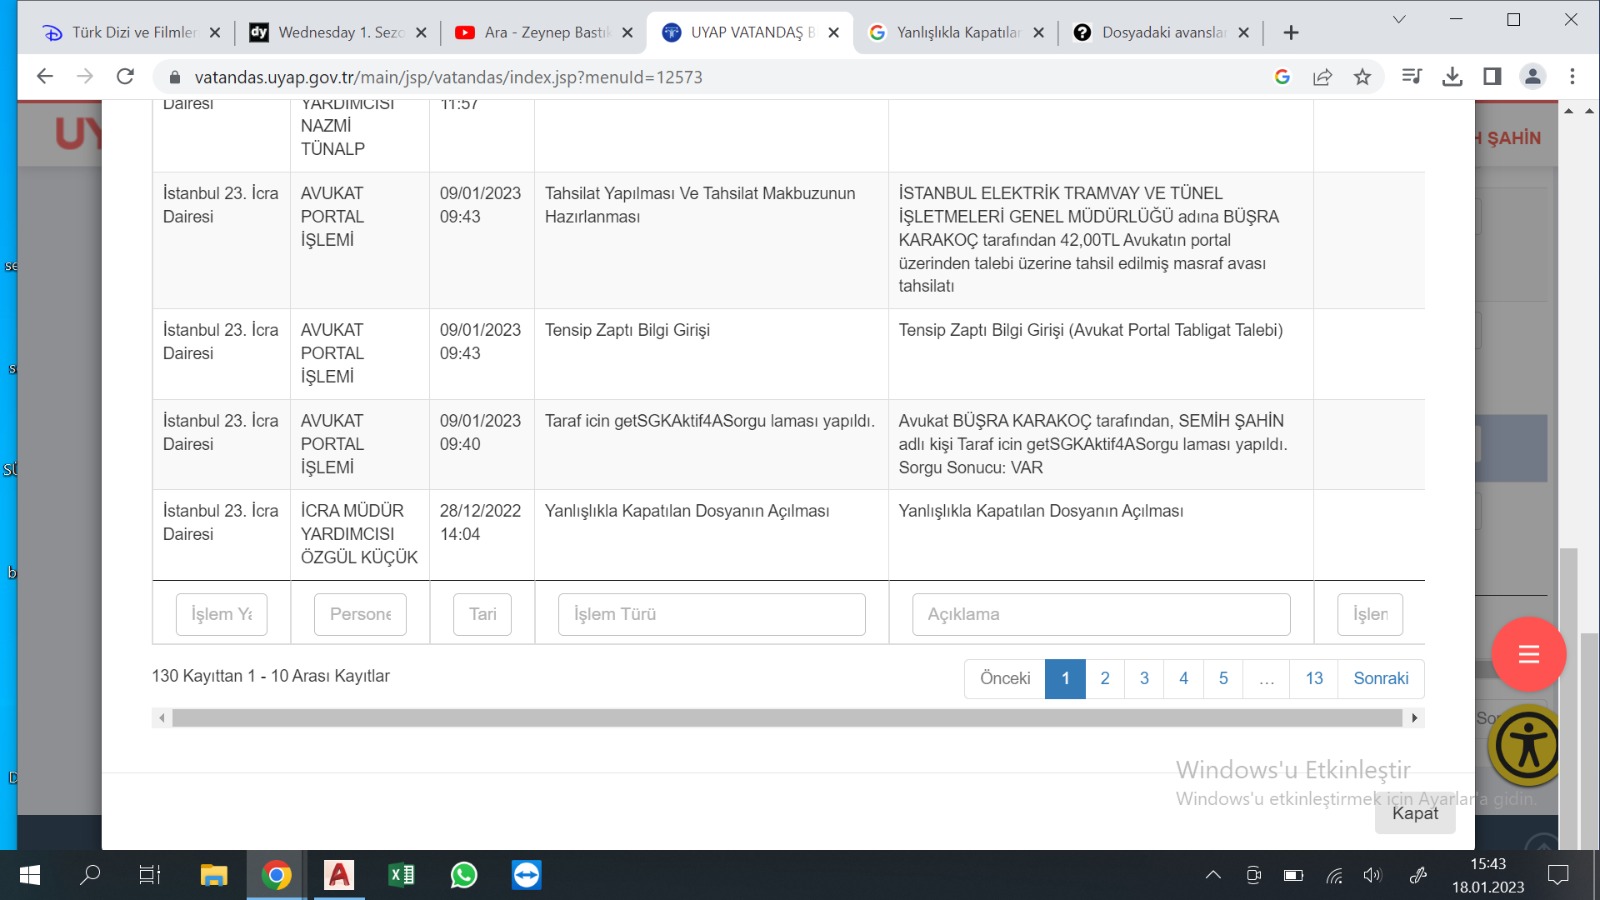Click the table horizontal scrollbar
This screenshot has width=1600, height=900.
tap(787, 718)
